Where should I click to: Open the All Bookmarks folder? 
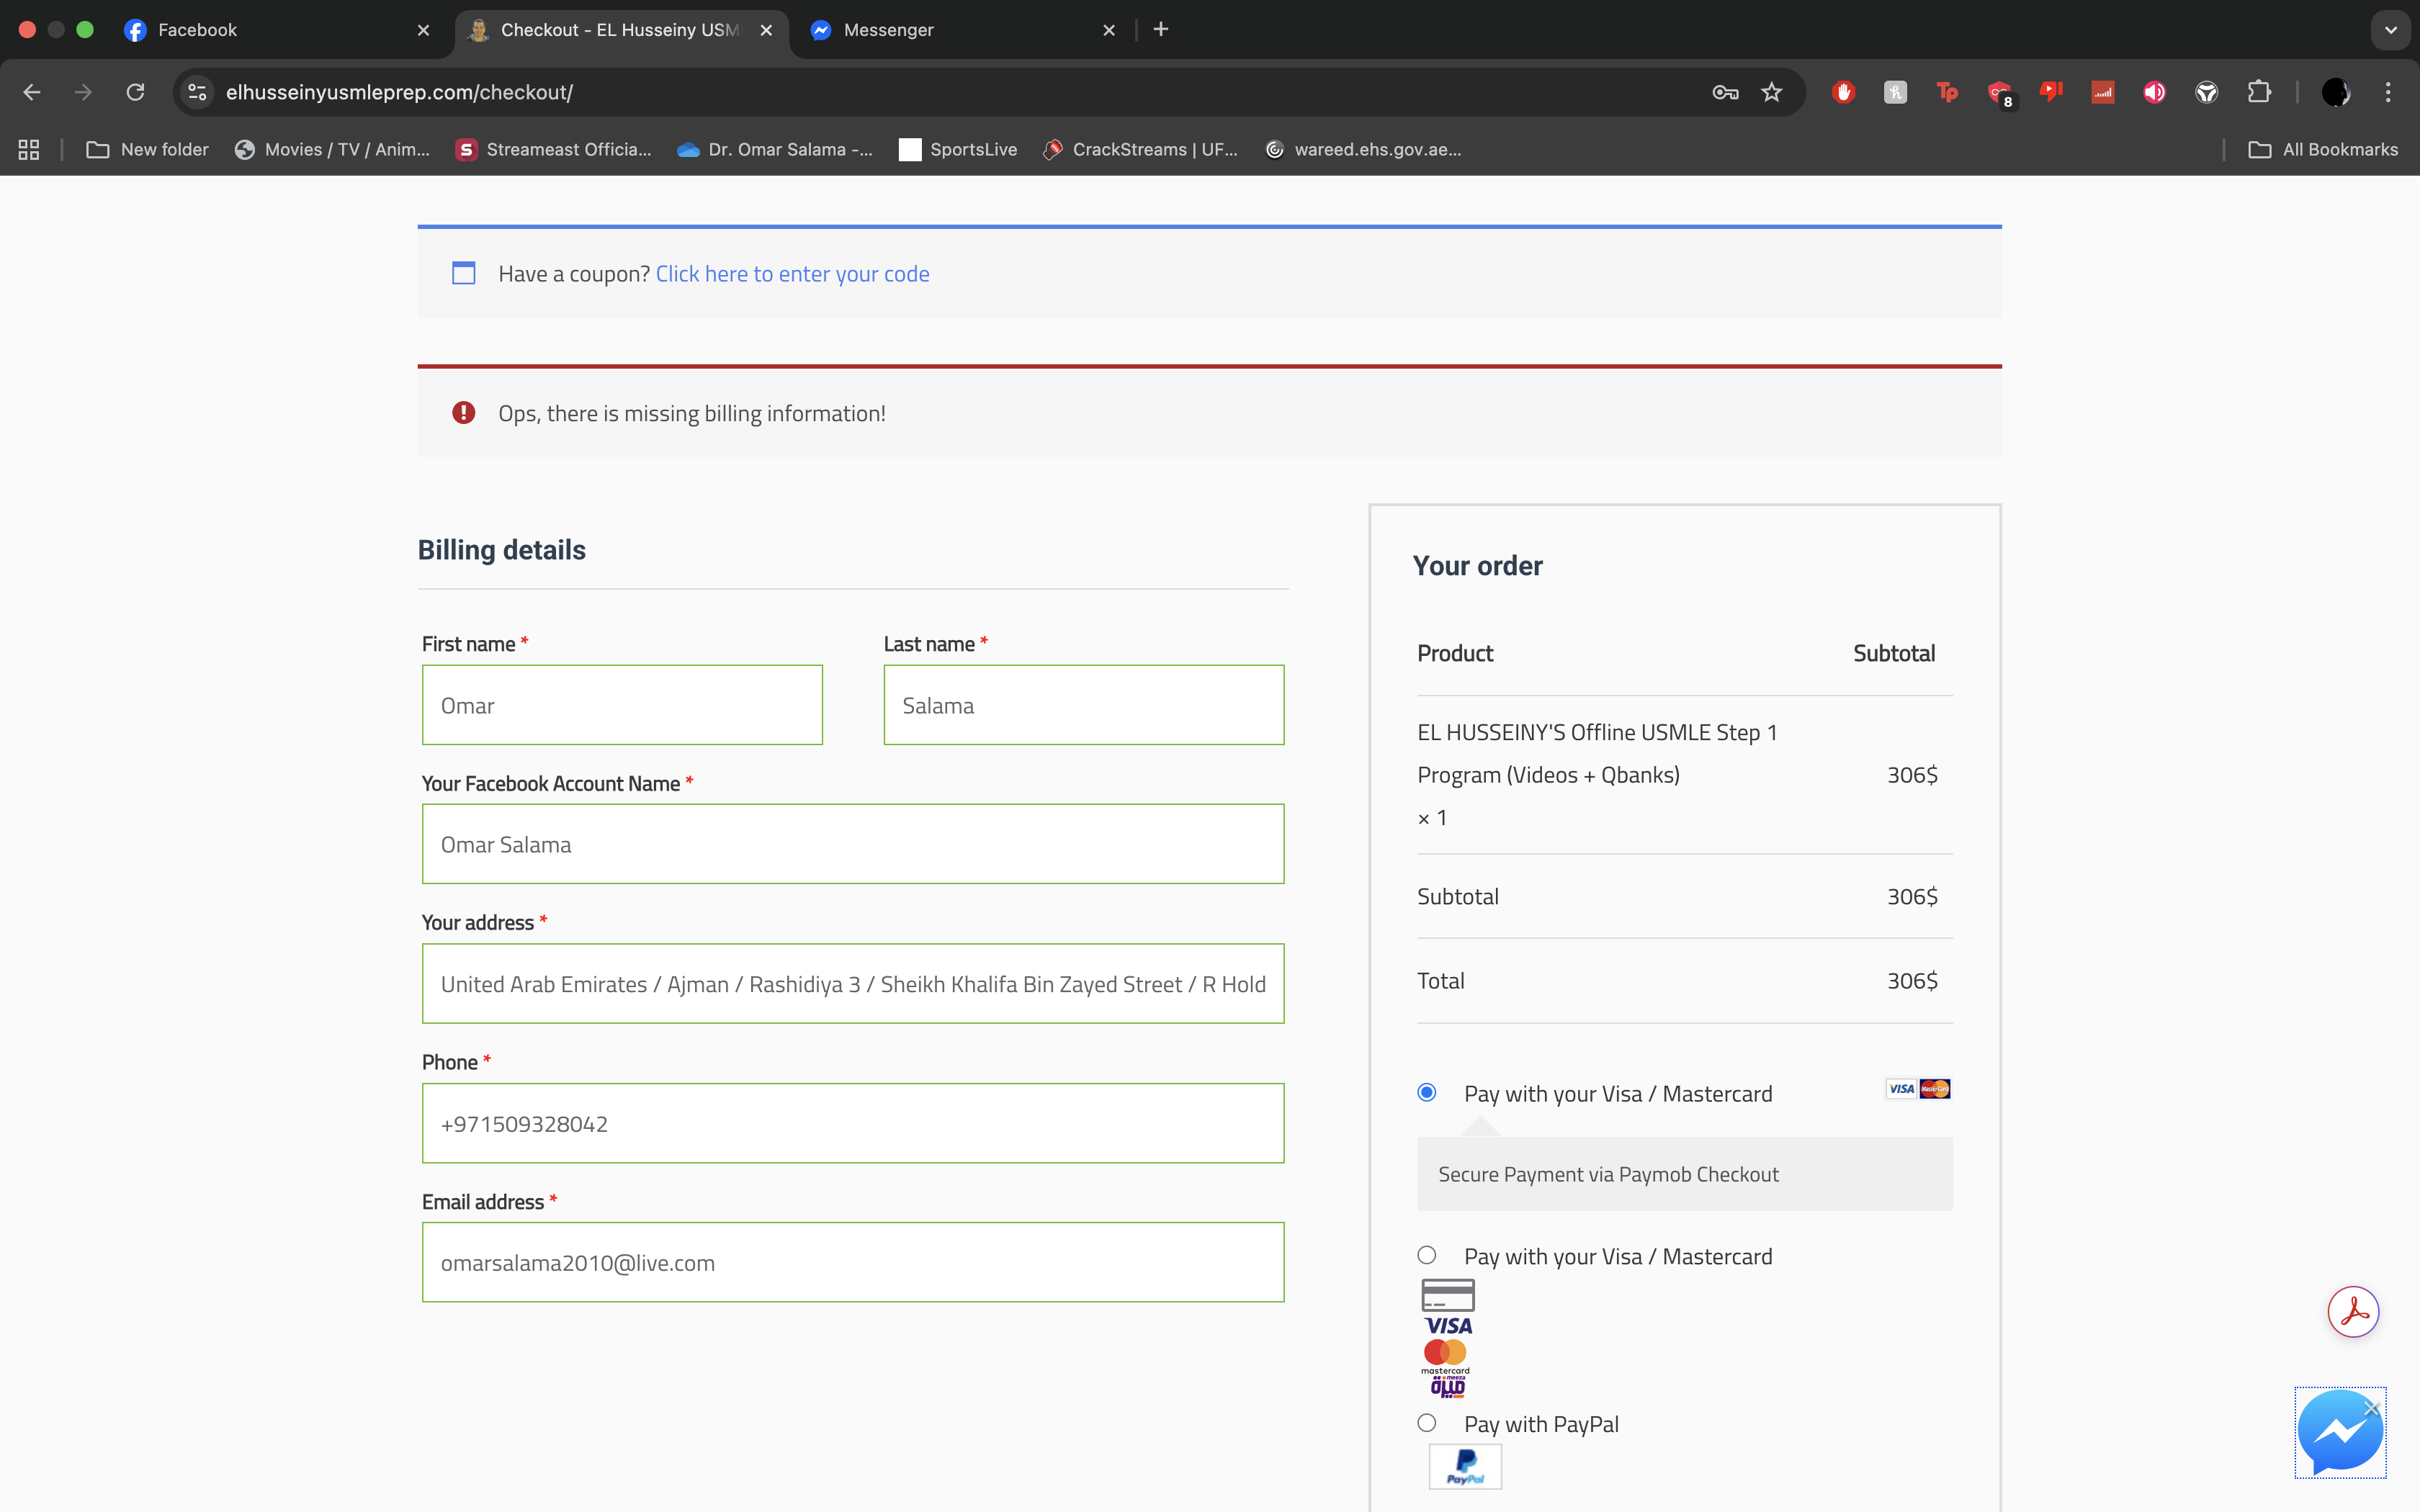tap(2322, 149)
